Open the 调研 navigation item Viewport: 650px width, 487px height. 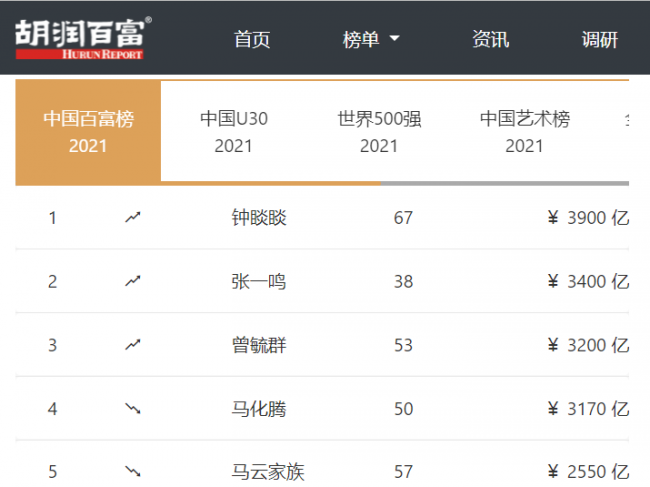click(600, 40)
